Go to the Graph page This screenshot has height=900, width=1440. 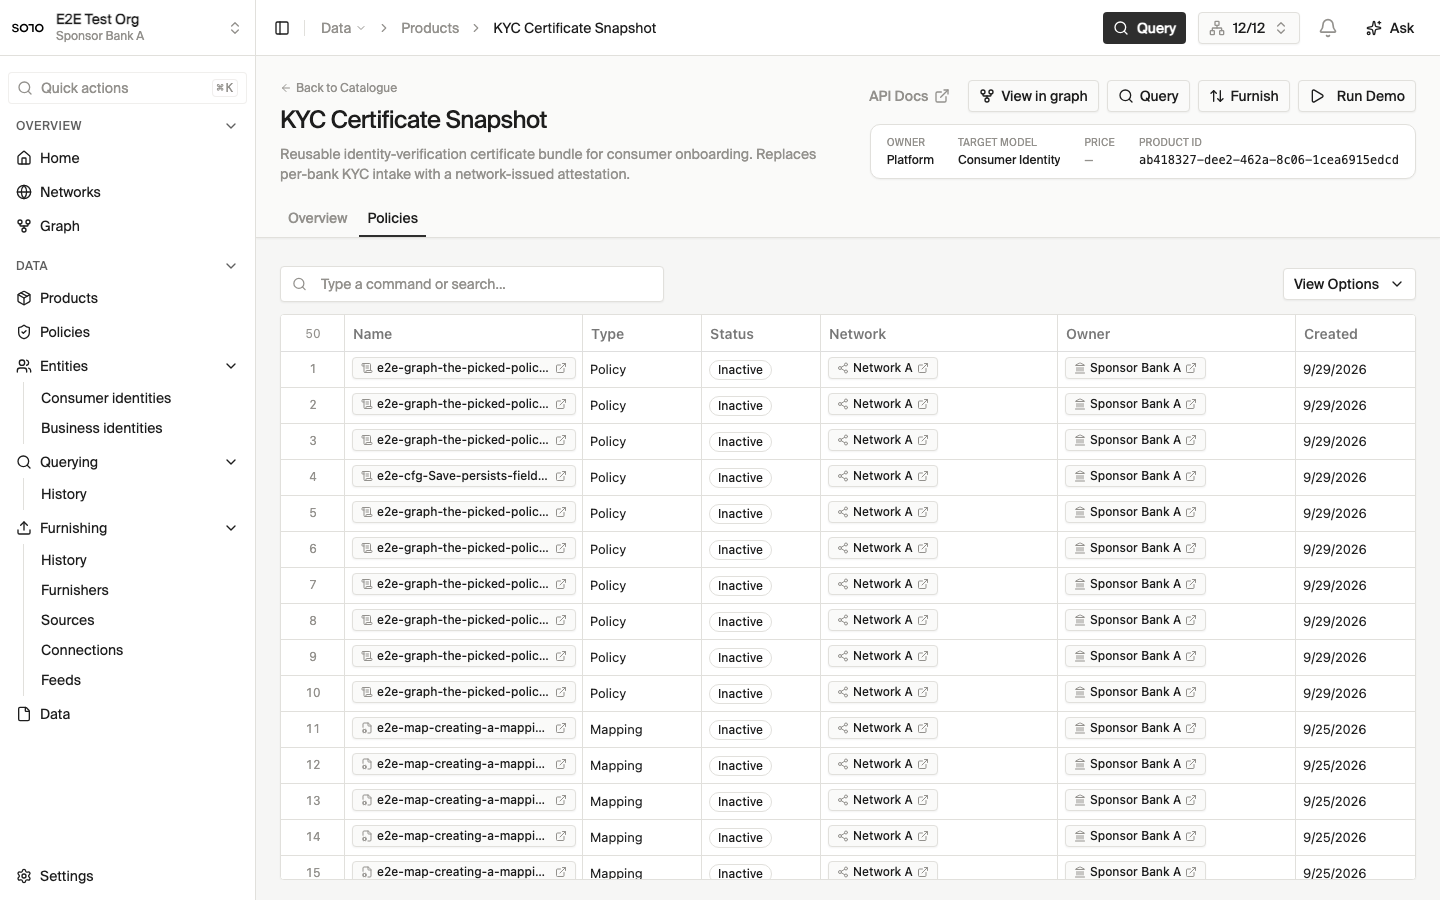127,226
